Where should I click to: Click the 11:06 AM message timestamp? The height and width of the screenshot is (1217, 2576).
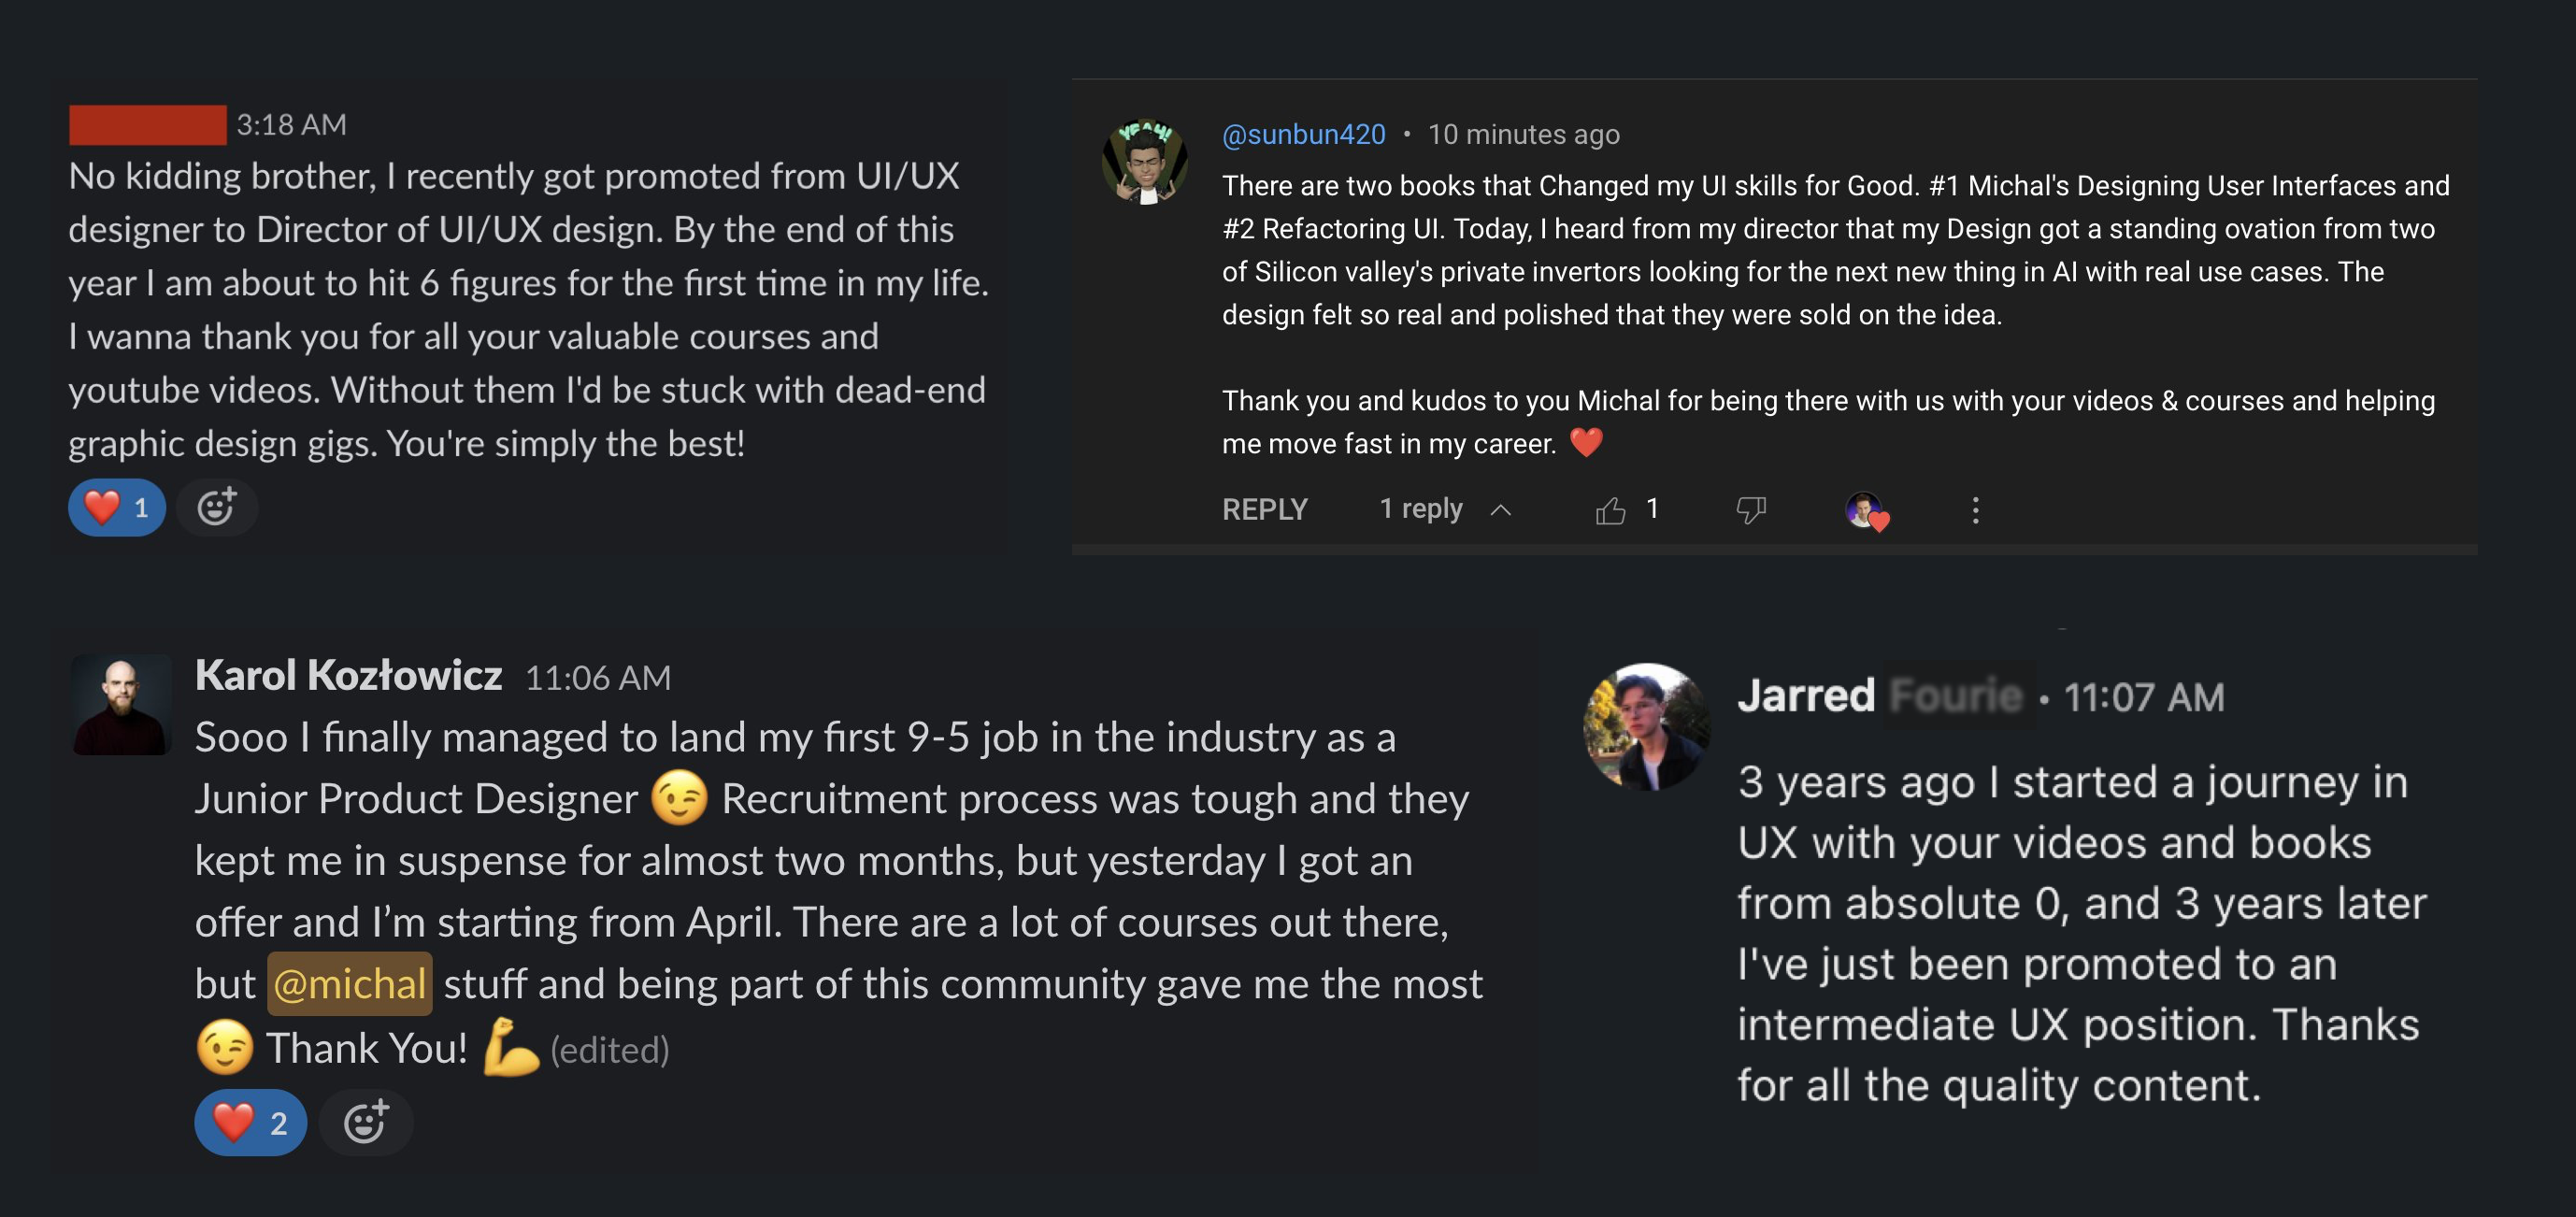pos(598,678)
